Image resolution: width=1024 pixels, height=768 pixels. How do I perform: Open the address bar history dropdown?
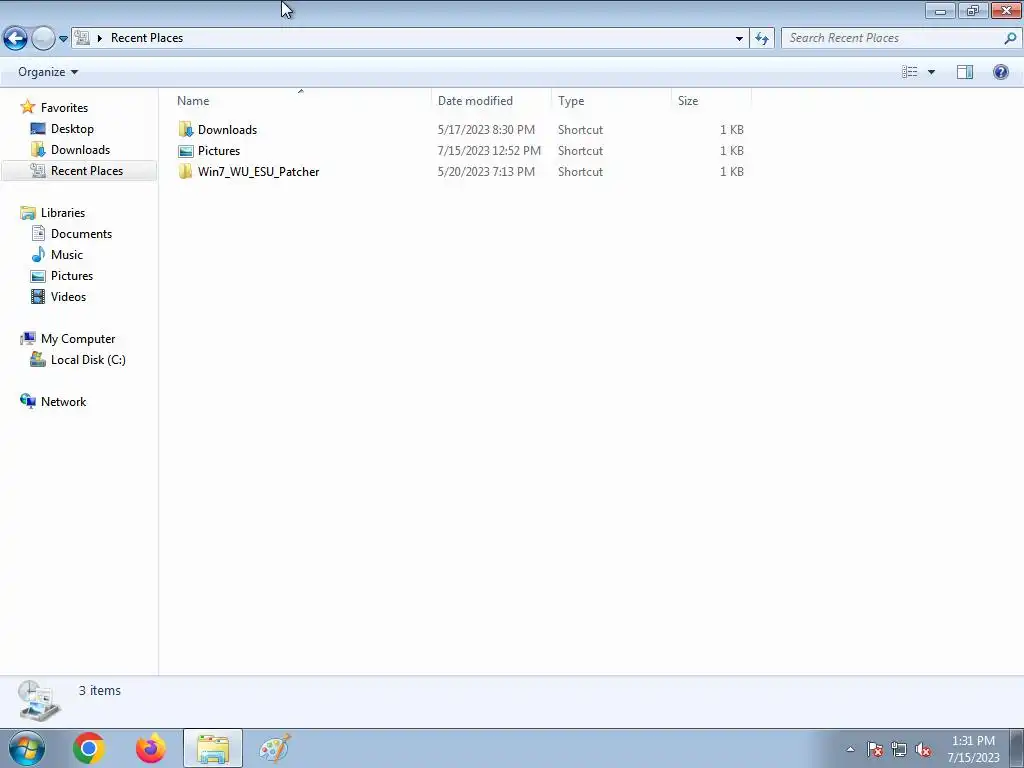click(x=739, y=38)
